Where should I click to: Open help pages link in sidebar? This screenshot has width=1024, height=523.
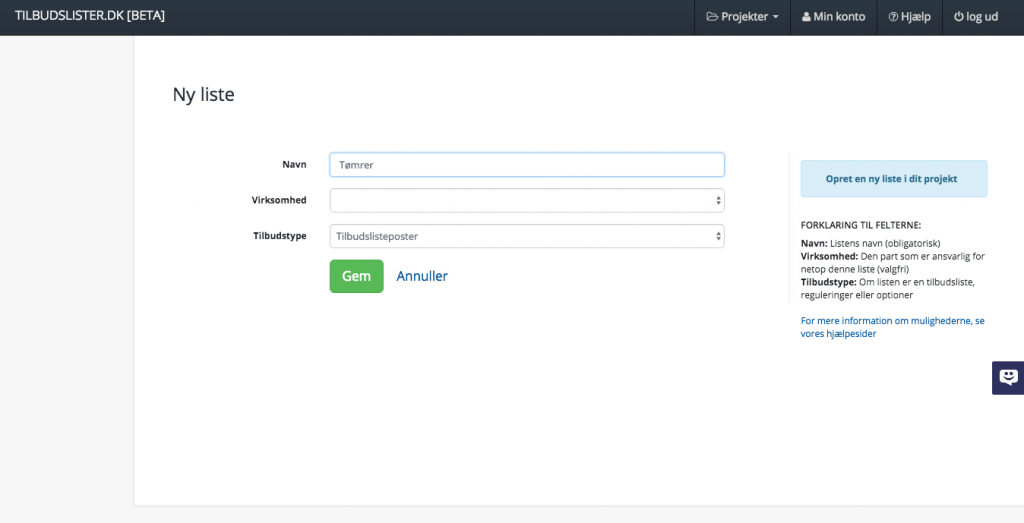pos(892,327)
